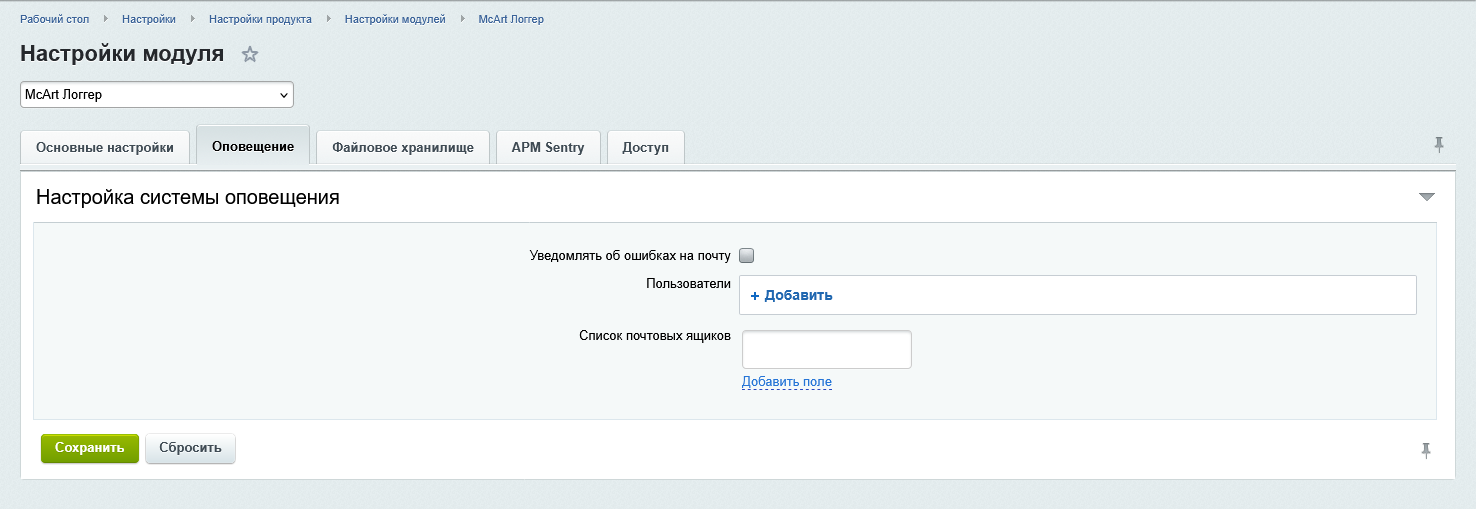Select the Оповещение tab
Image resolution: width=1476 pixels, height=509 pixels.
click(253, 147)
